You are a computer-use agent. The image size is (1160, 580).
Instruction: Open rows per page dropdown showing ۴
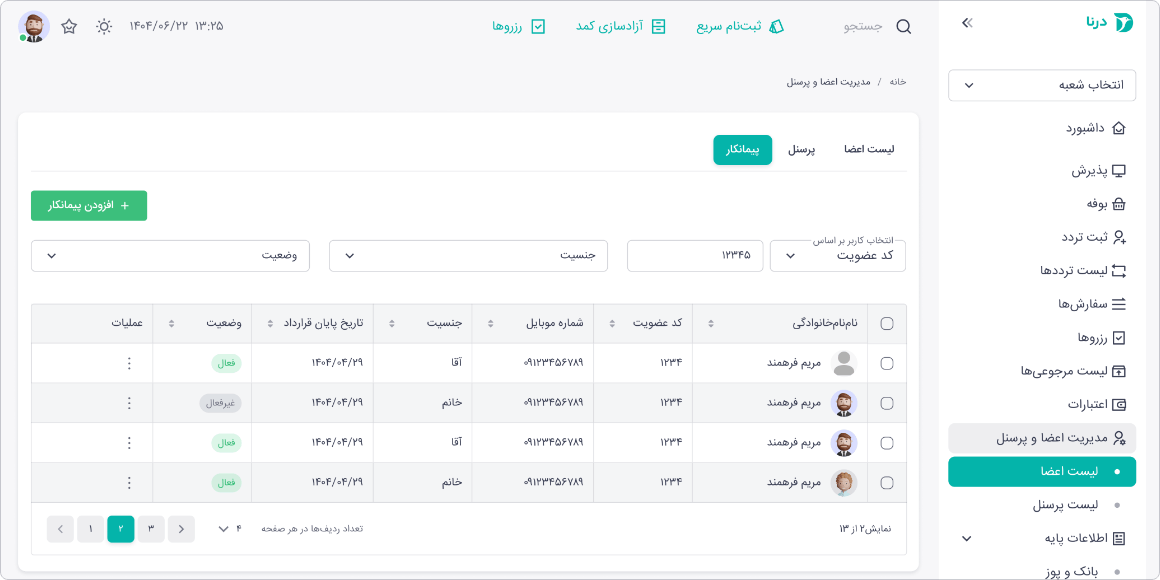pyautogui.click(x=229, y=529)
